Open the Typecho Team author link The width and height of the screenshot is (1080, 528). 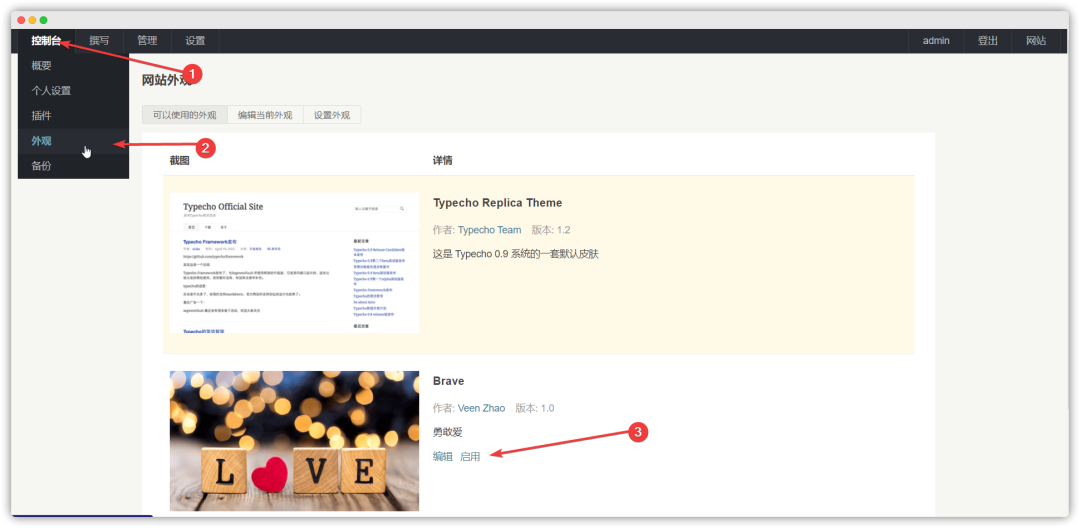490,230
